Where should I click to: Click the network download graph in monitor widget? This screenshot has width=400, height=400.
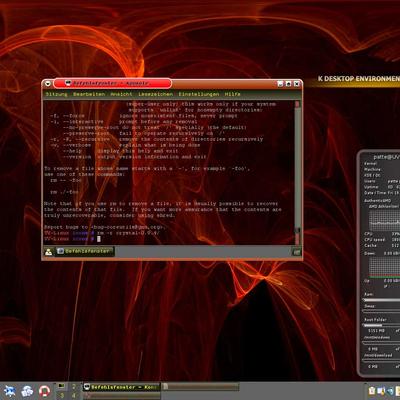pos(384,267)
